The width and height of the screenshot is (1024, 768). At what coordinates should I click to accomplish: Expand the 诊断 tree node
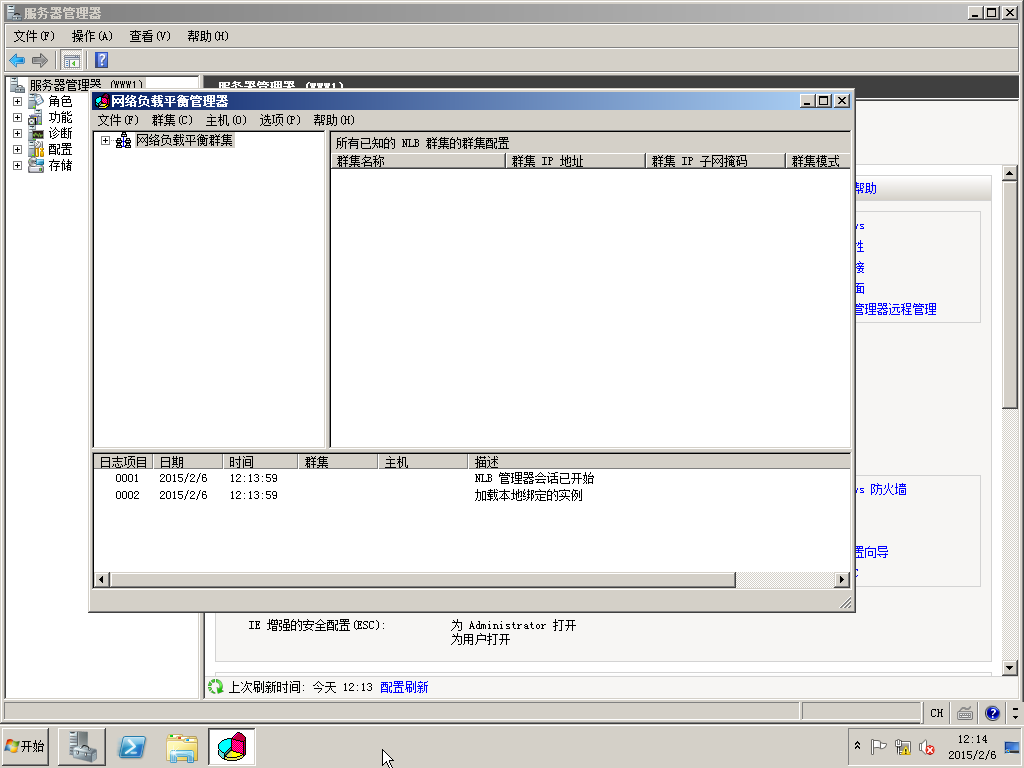coord(18,134)
